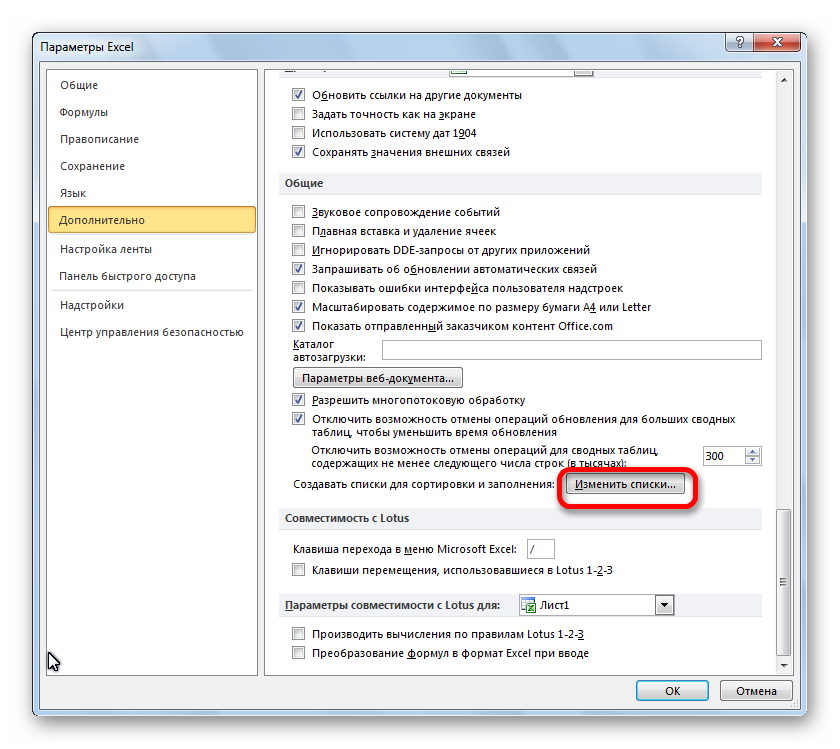Click Создавать списки для сортировки label
The width and height of the screenshot is (840, 749).
pyautogui.click(x=423, y=484)
